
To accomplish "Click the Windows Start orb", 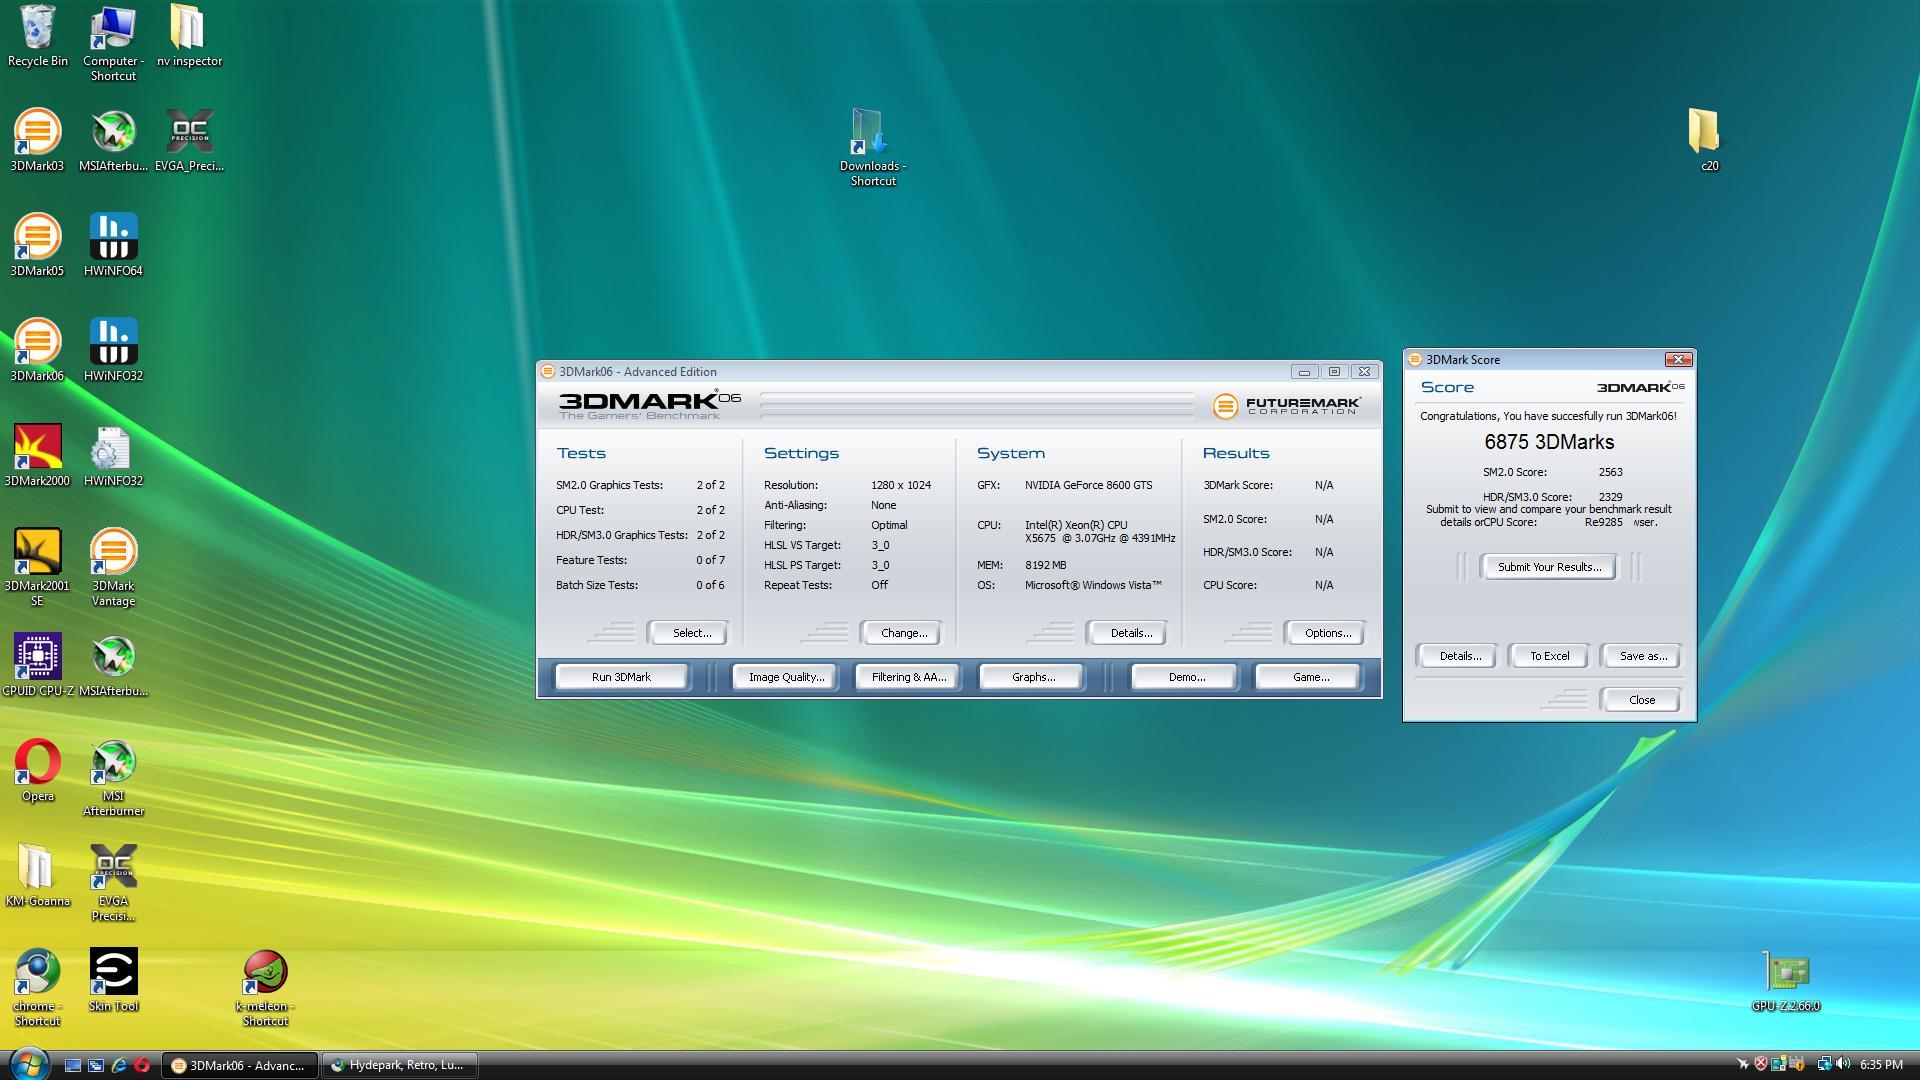I will (x=28, y=1064).
